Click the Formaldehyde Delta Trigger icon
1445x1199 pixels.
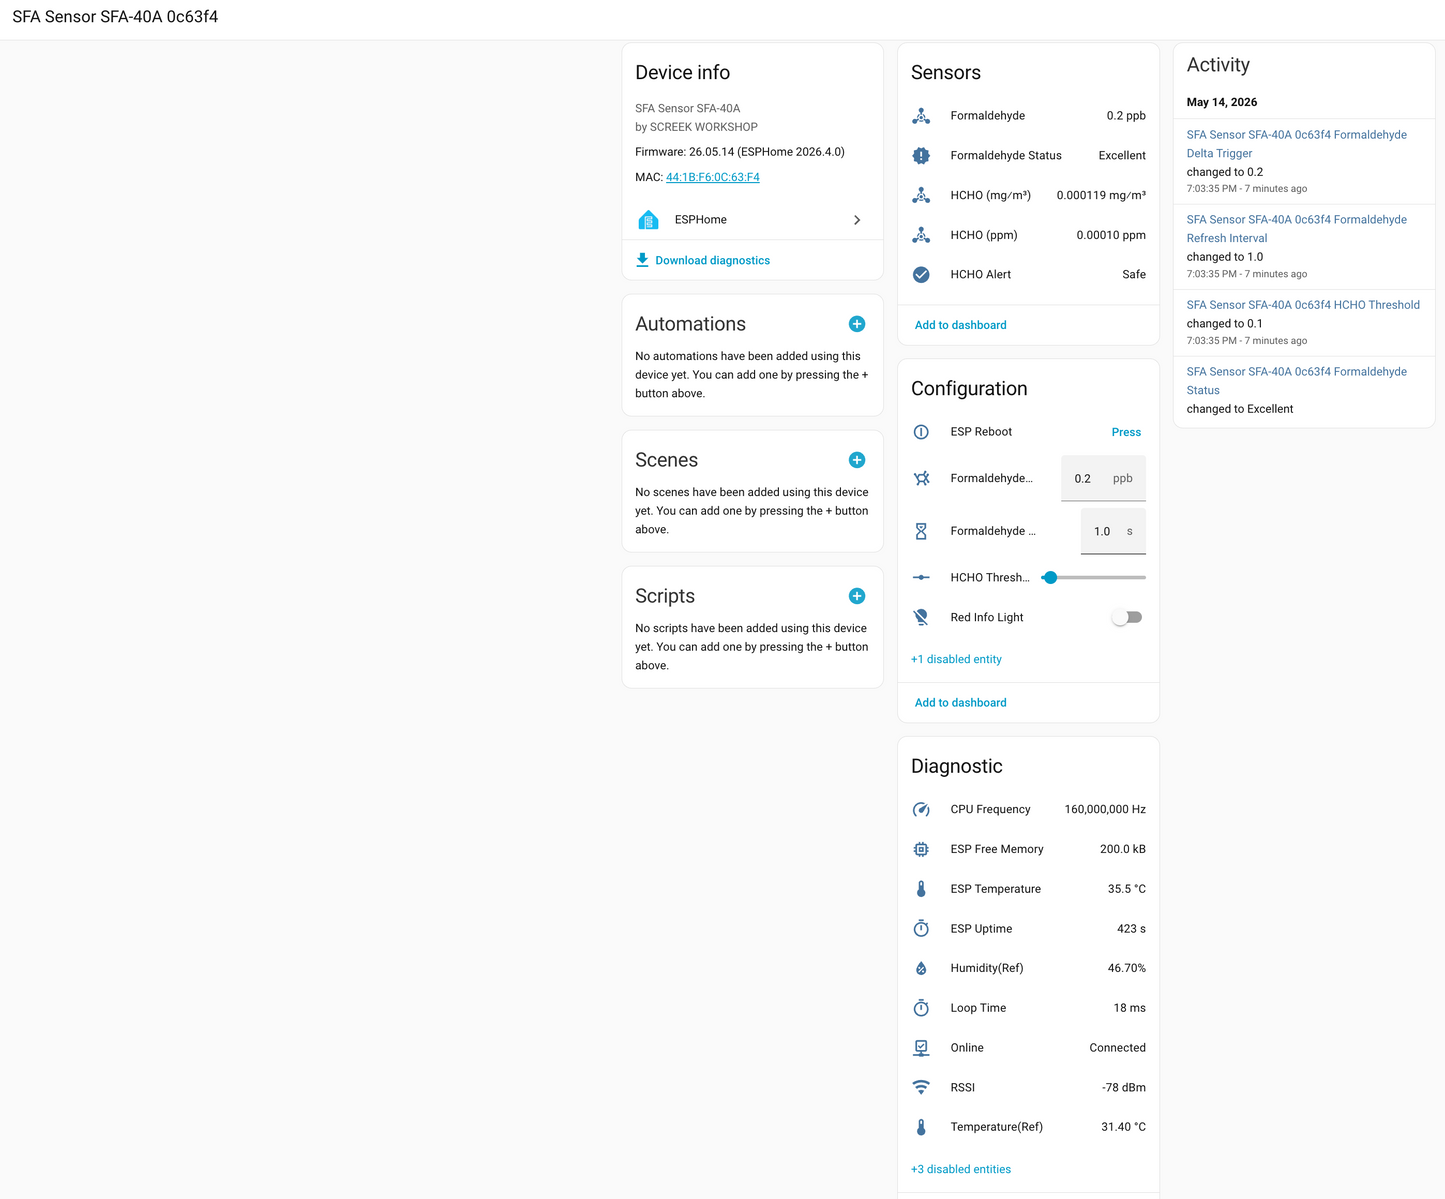(921, 478)
